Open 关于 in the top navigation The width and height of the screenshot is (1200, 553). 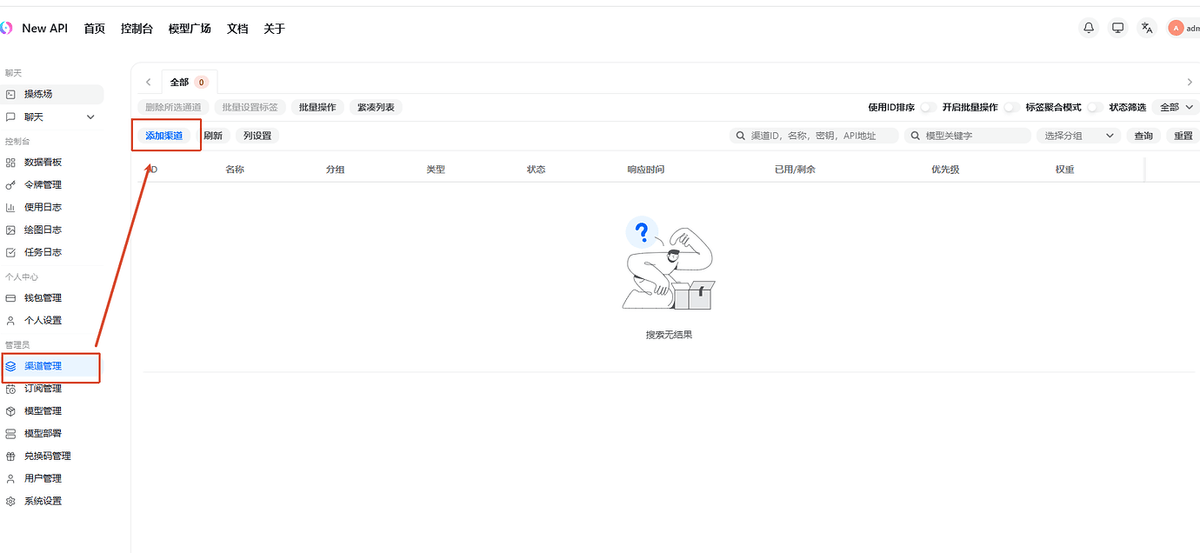[x=274, y=28]
